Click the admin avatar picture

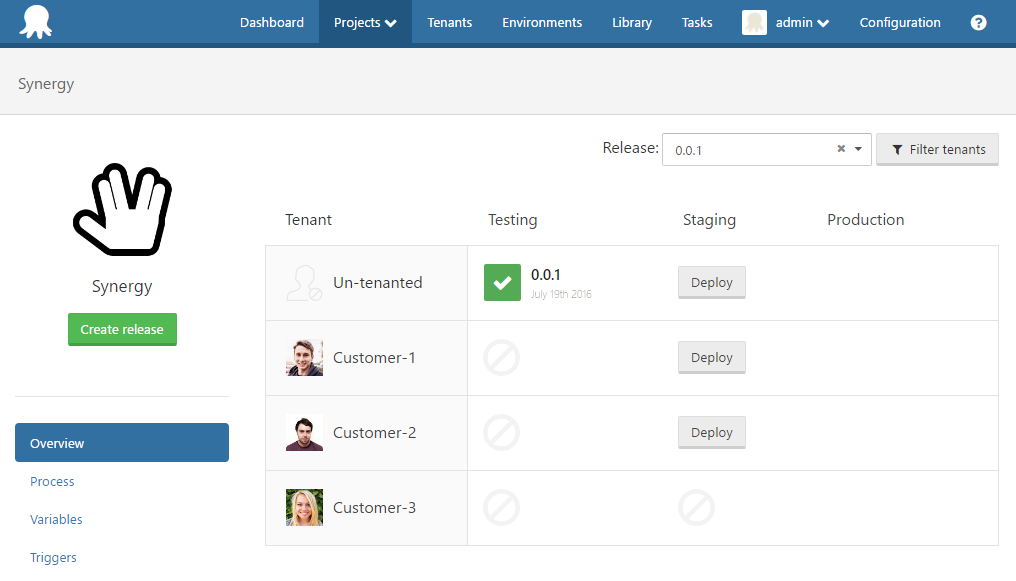click(x=753, y=22)
